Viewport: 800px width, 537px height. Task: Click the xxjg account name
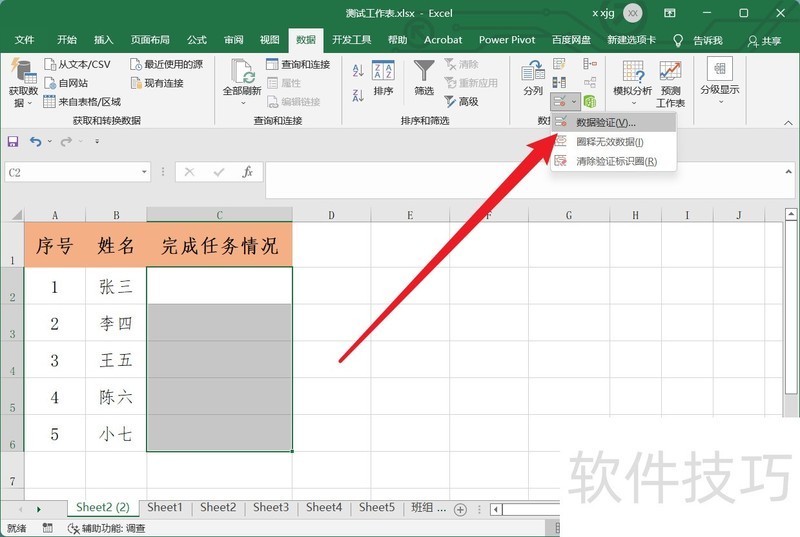tap(603, 13)
